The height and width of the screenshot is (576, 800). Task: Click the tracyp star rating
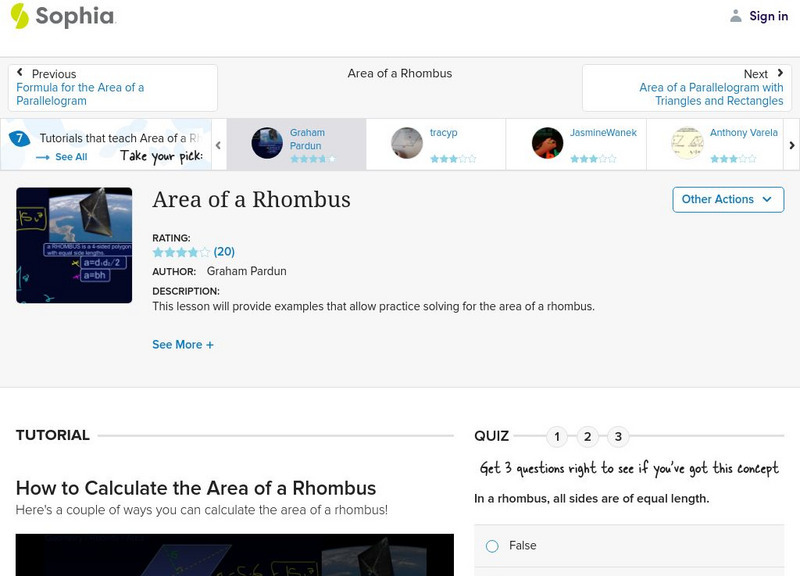(453, 159)
